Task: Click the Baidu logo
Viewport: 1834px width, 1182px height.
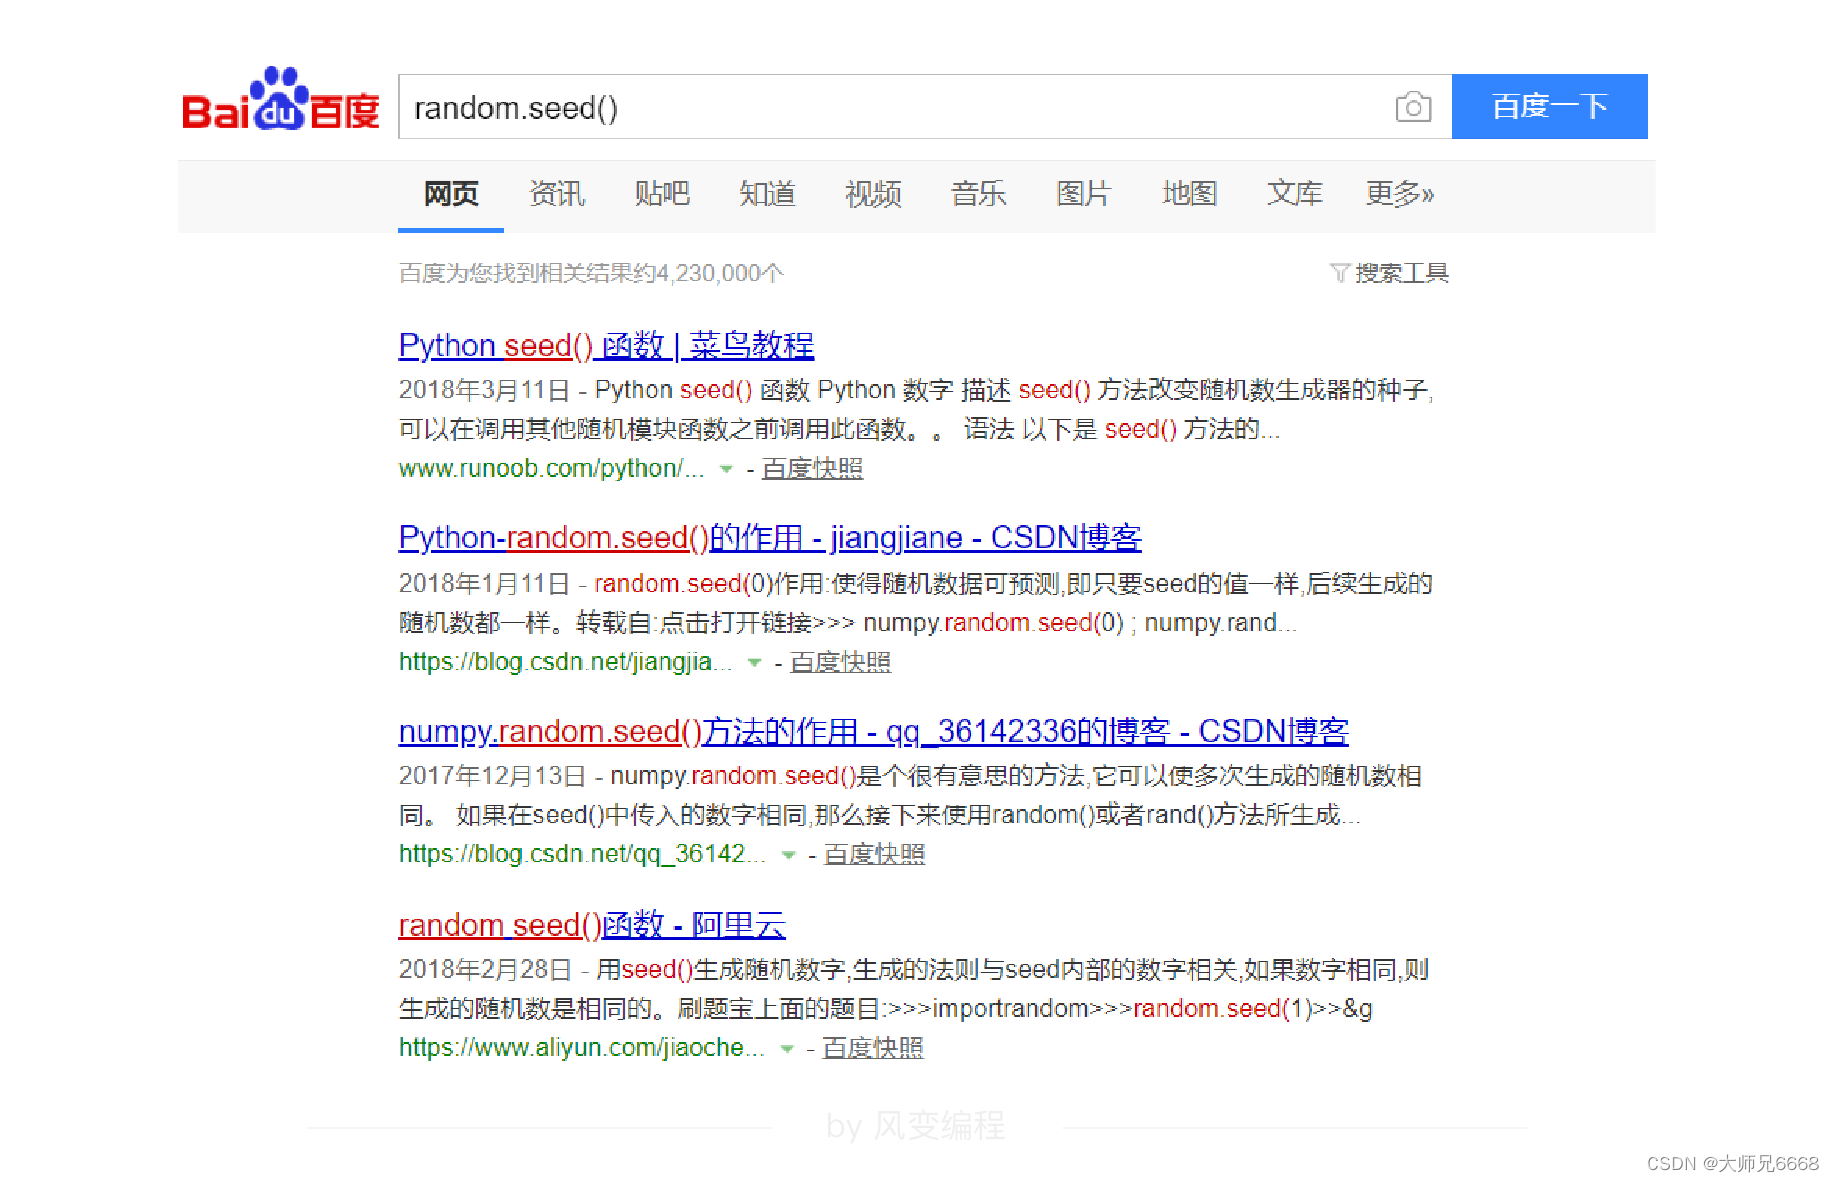Action: click(x=280, y=100)
